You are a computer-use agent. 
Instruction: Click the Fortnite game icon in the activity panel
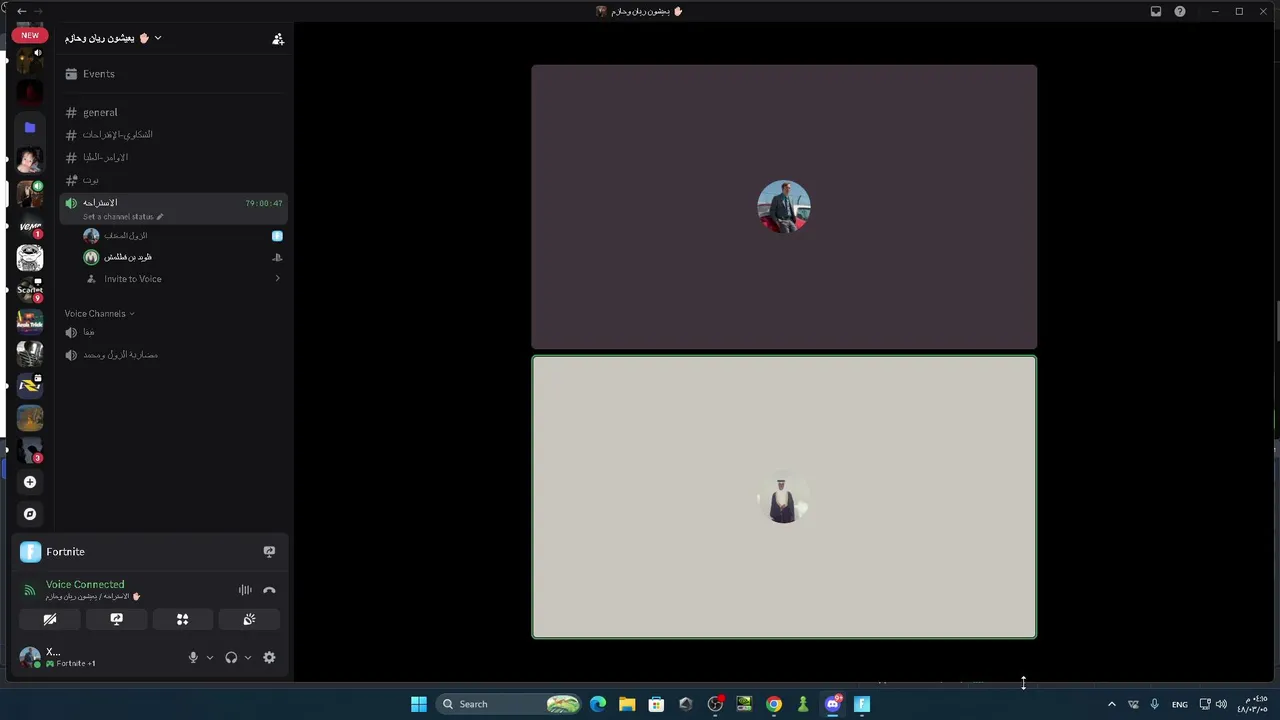coord(31,551)
